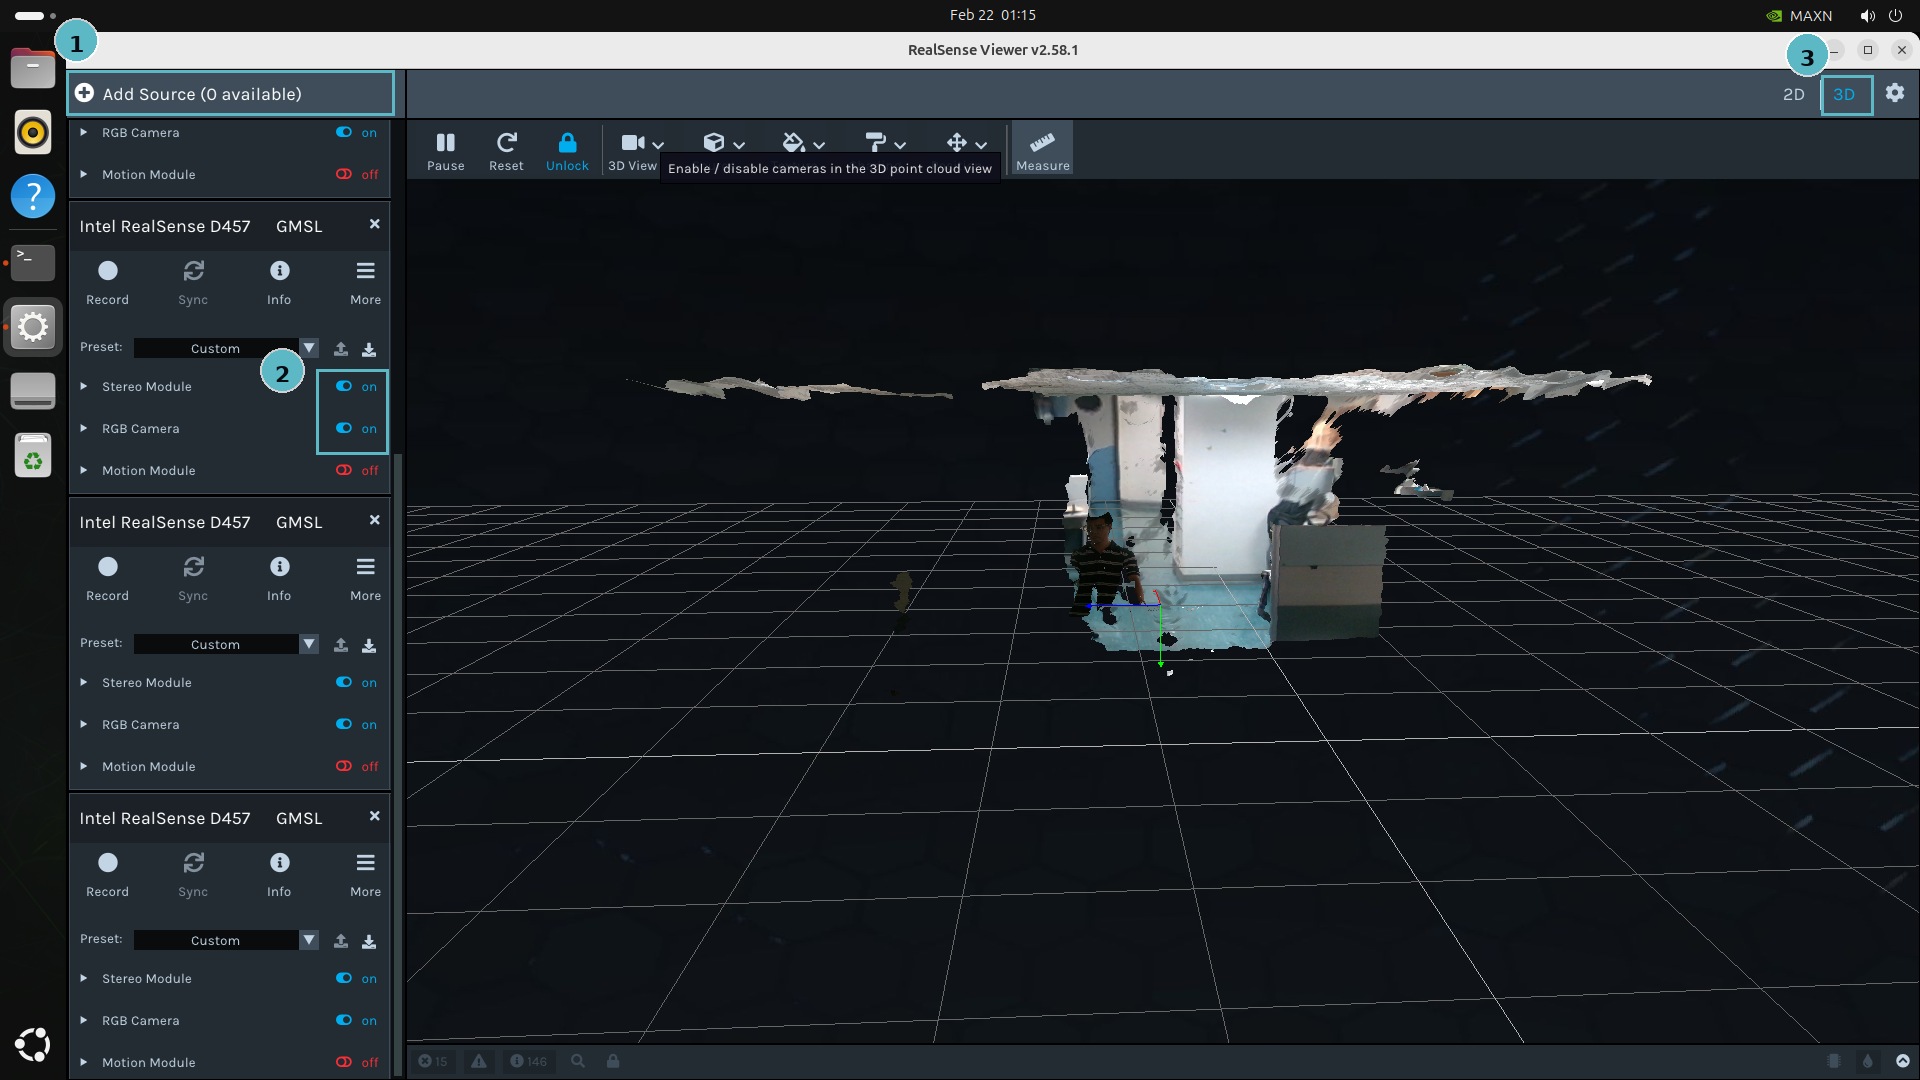1920x1080 pixels.
Task: Click the errors counter showing 15 in the status bar
Action: click(x=432, y=1061)
